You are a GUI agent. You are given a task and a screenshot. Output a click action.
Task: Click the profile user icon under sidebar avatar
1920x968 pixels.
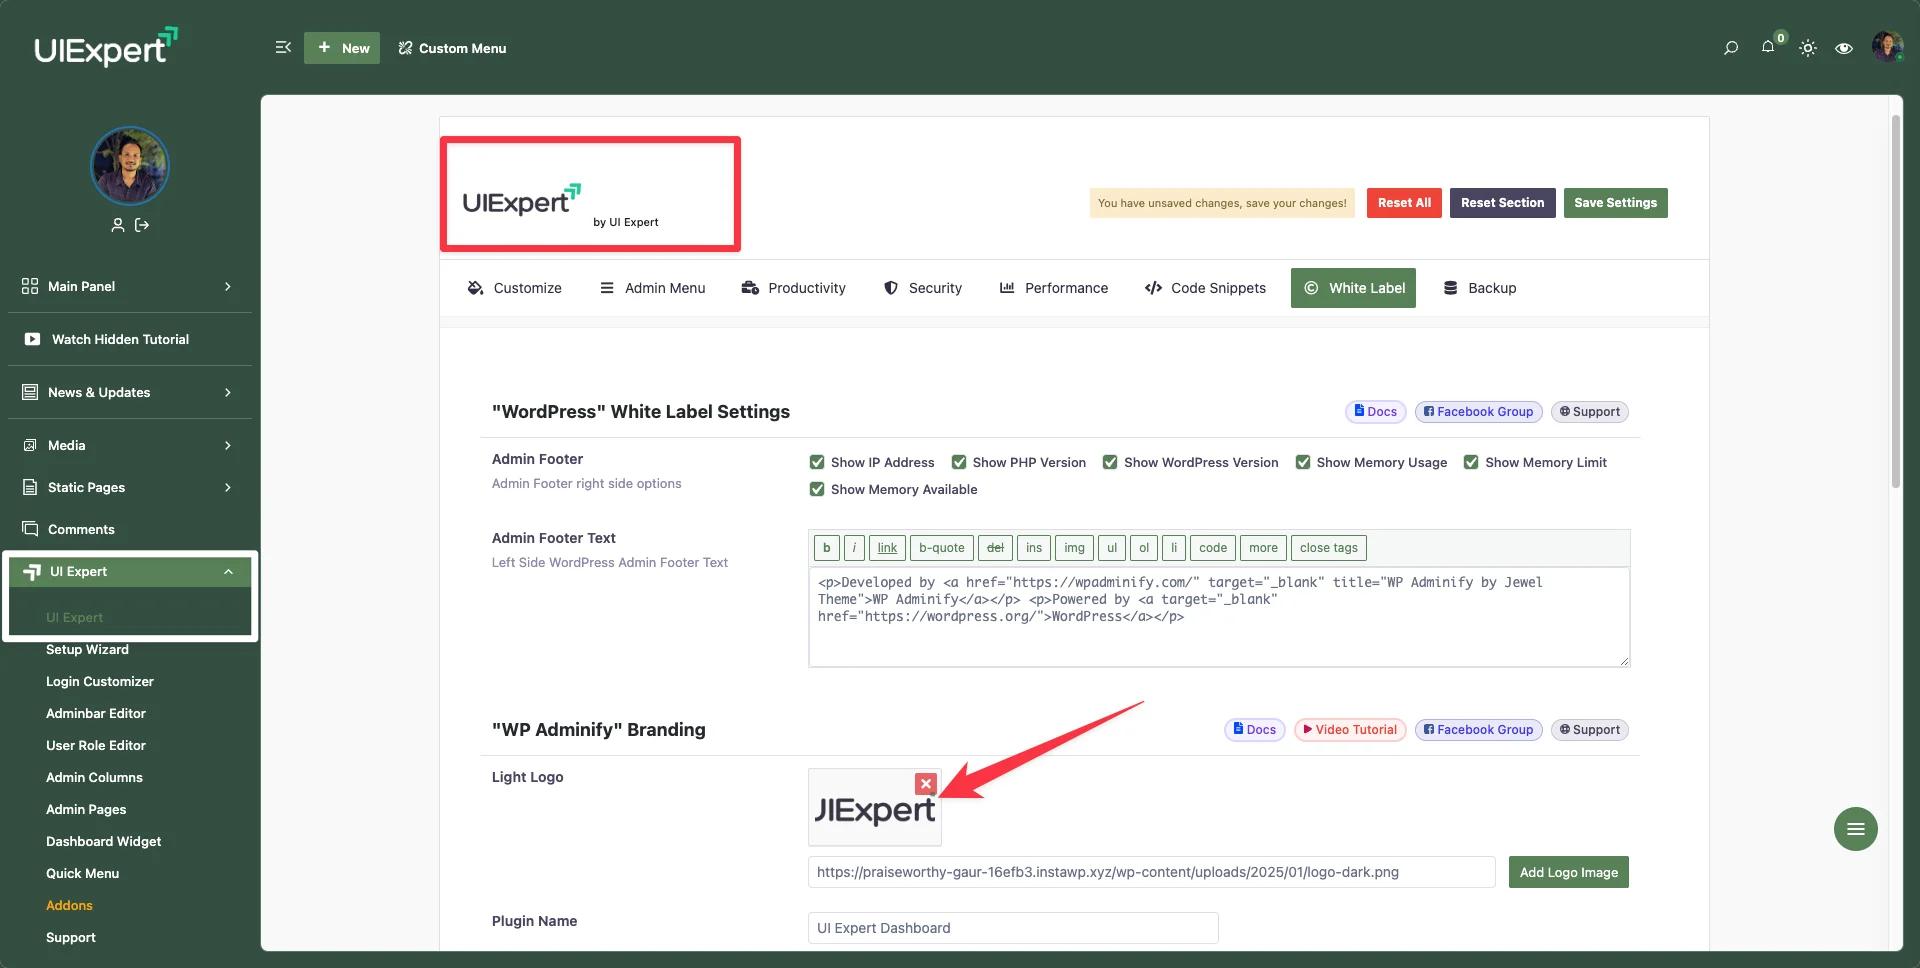[118, 225]
